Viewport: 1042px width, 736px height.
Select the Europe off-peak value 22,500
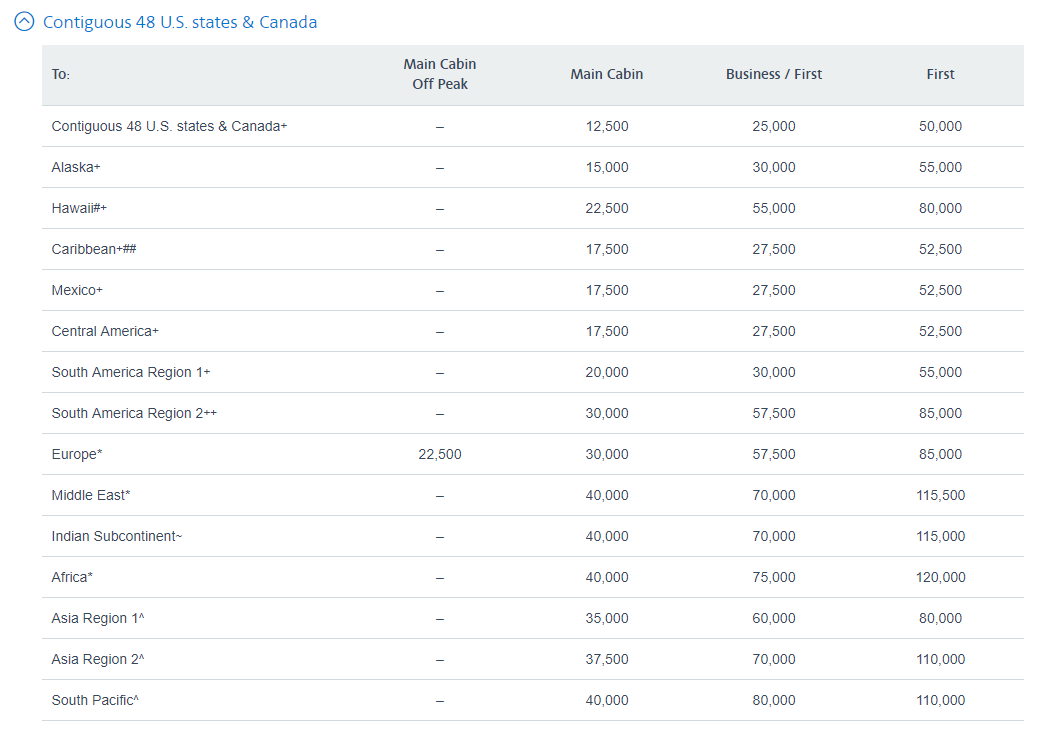click(x=440, y=454)
